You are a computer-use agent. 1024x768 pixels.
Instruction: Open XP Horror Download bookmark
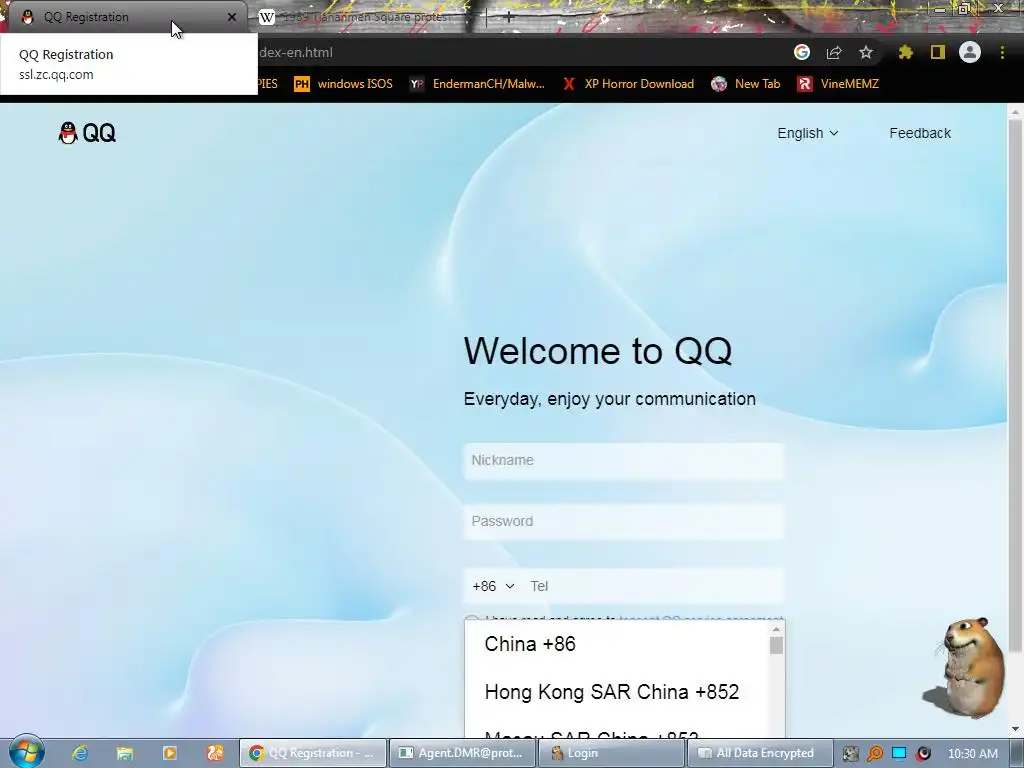(x=628, y=84)
